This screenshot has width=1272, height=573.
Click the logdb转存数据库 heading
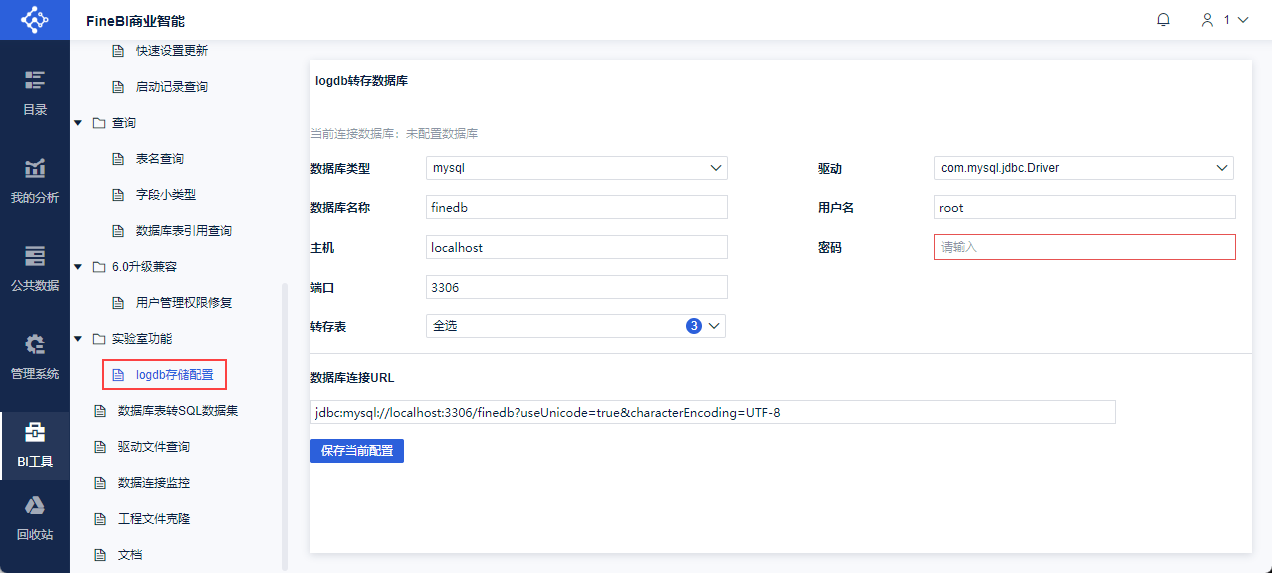click(361, 81)
